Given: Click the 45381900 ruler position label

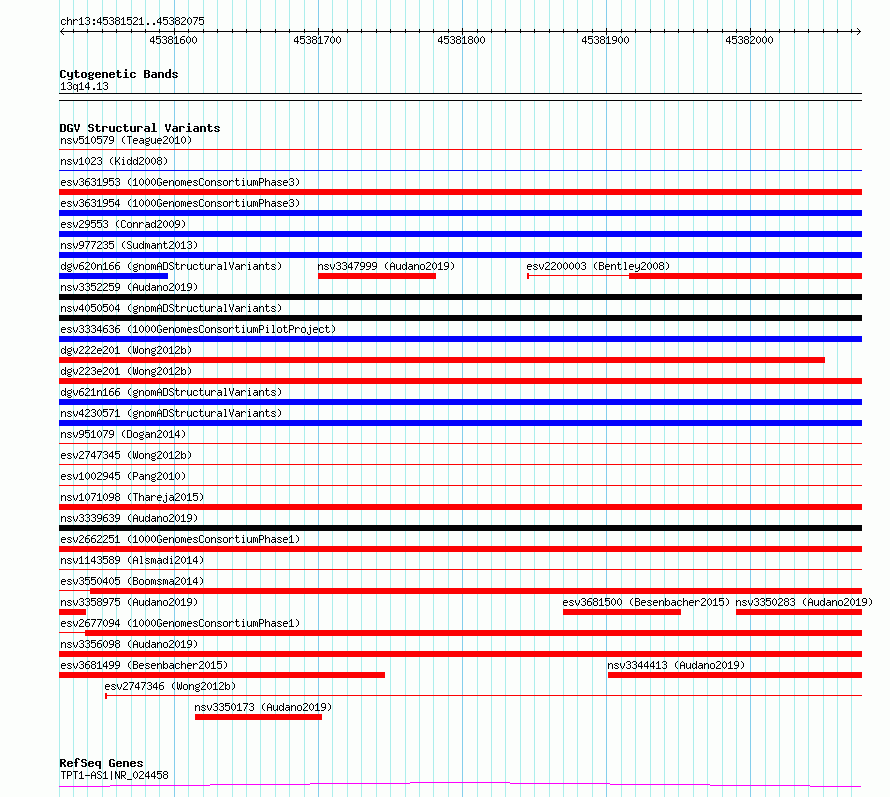Looking at the screenshot, I should tap(606, 40).
